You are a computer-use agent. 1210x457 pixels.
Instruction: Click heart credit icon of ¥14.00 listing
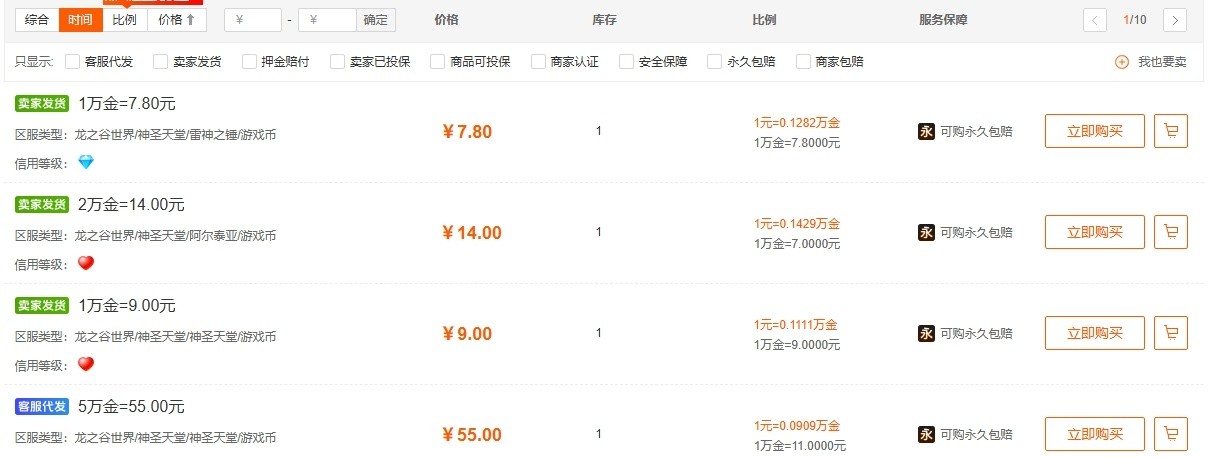point(86,263)
